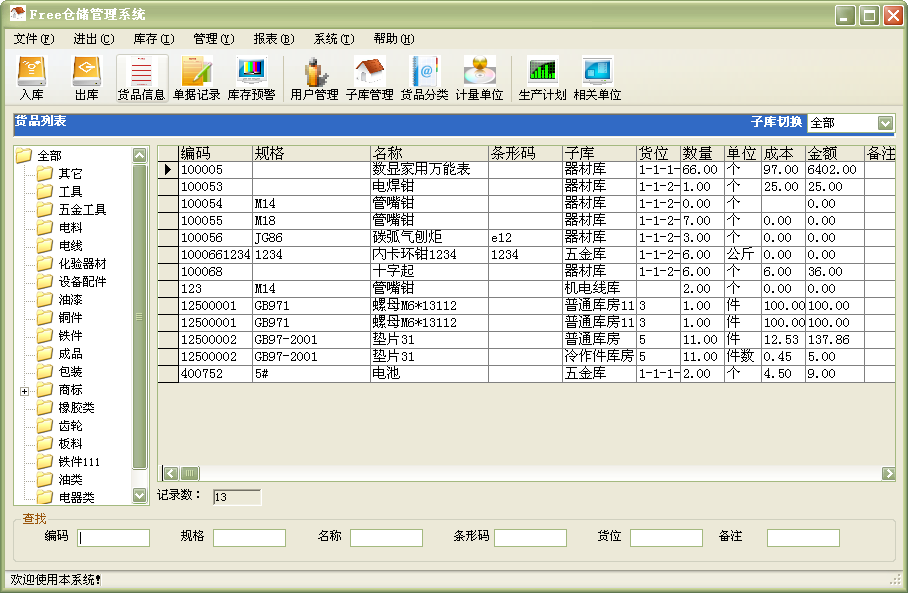This screenshot has width=908, height=593.
Task: Open the 管理 menu
Action: coord(214,39)
